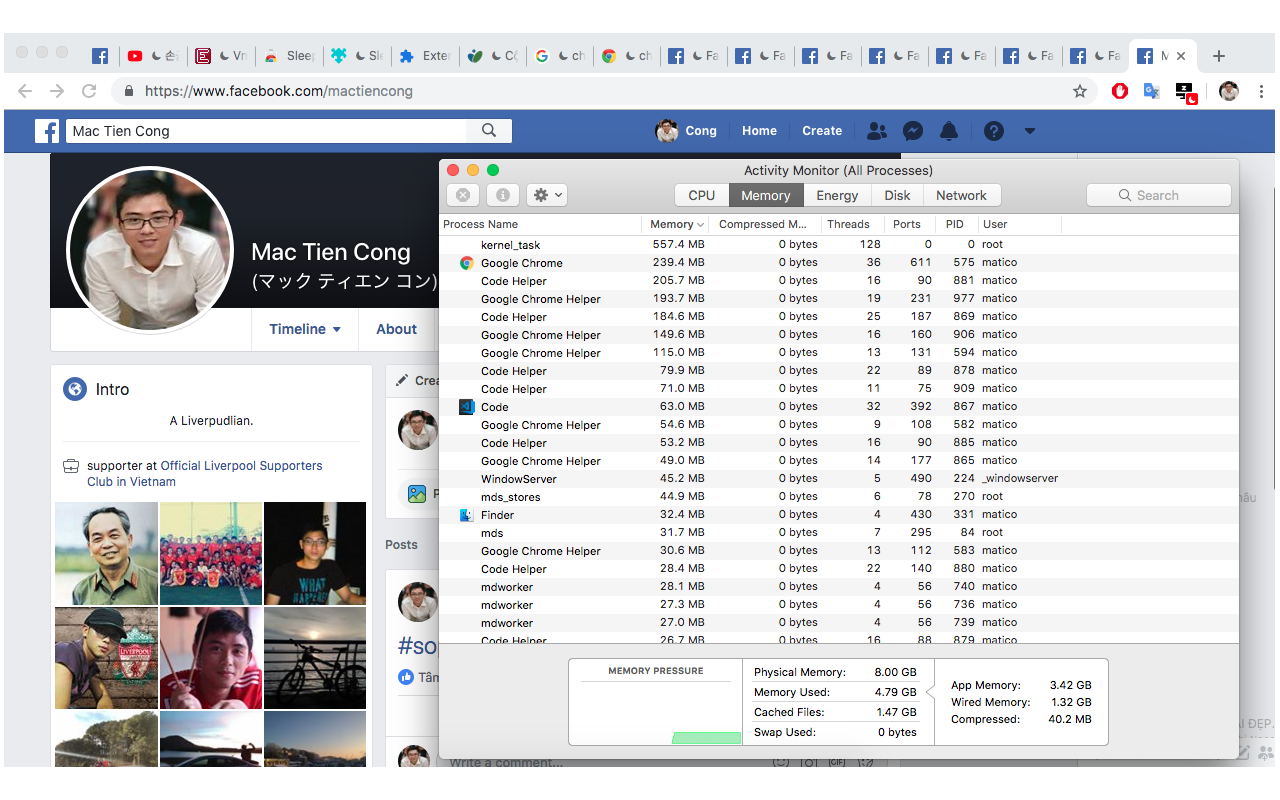1280x800 pixels.
Task: Open the Energy tab
Action: tap(837, 195)
